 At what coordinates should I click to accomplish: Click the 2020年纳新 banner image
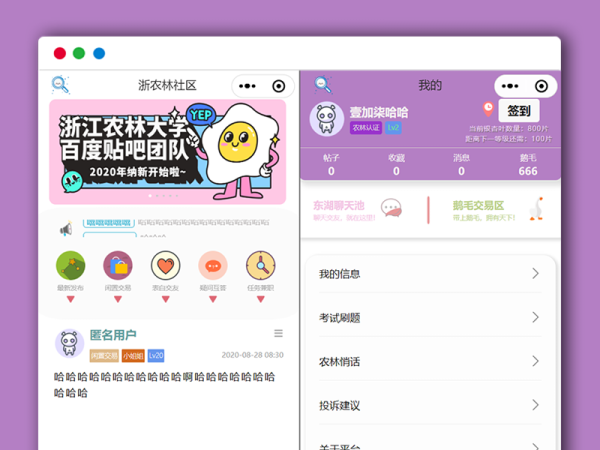(x=168, y=152)
